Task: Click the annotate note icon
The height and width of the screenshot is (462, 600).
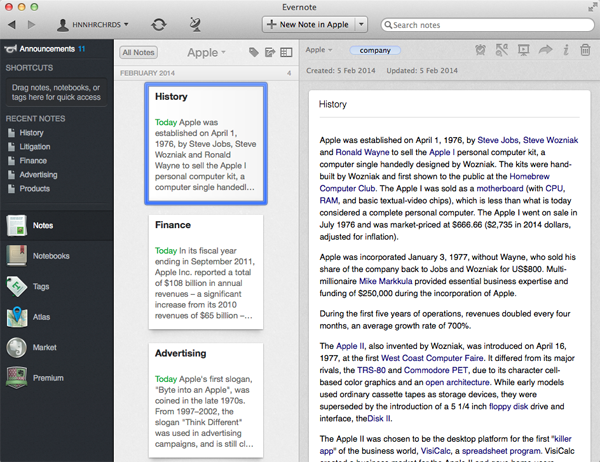Action: click(x=502, y=50)
